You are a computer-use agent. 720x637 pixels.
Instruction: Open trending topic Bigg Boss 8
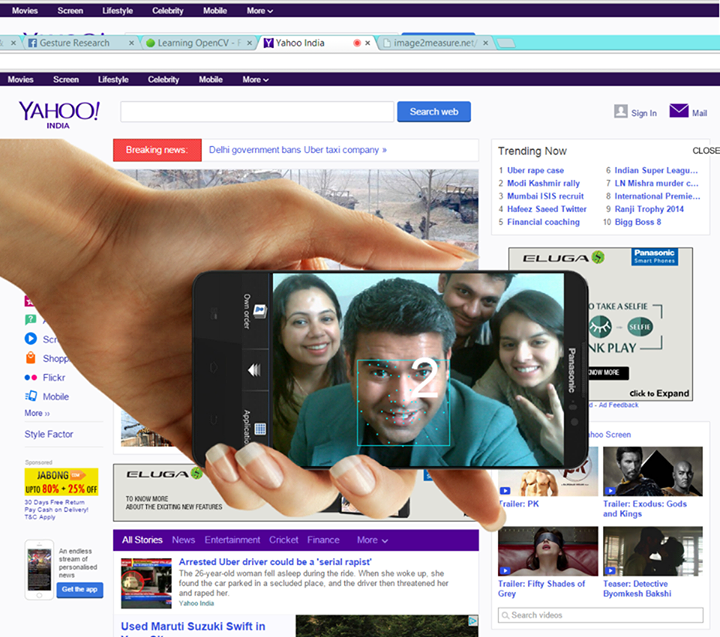coord(638,222)
